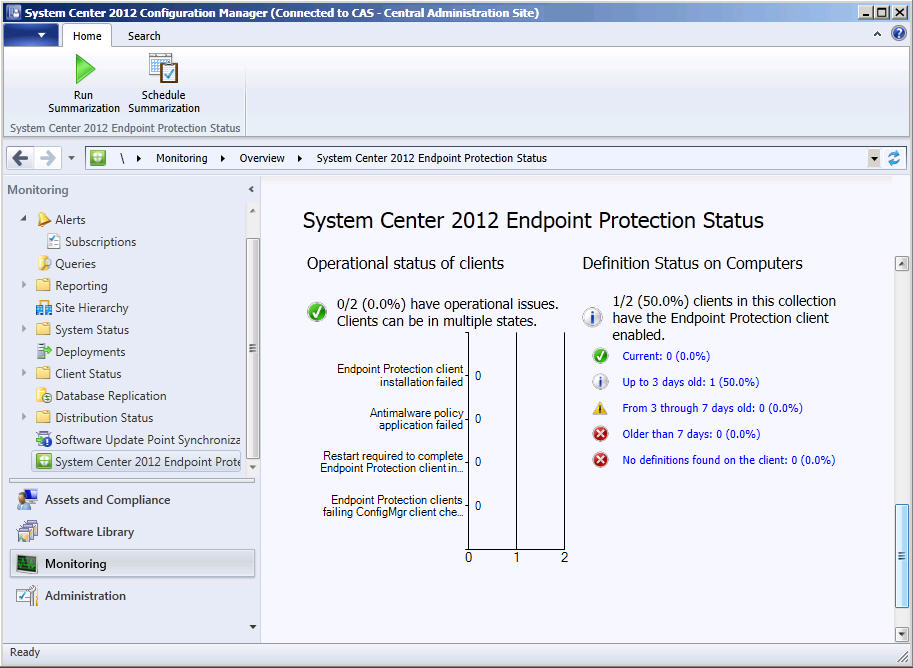Click the navigation tree scrollbar thumb
This screenshot has width=913, height=668.
(x=253, y=348)
